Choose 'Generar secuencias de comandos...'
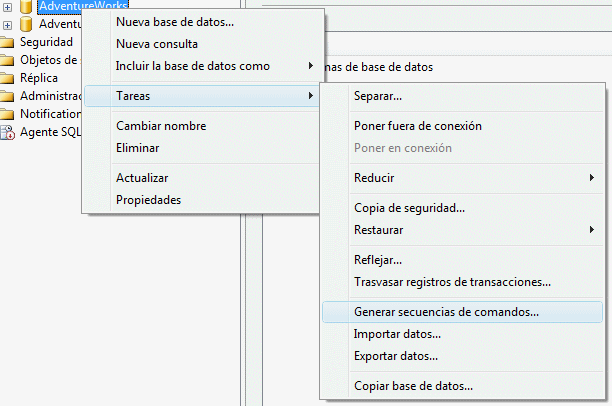The width and height of the screenshot is (612, 406). tap(463, 312)
